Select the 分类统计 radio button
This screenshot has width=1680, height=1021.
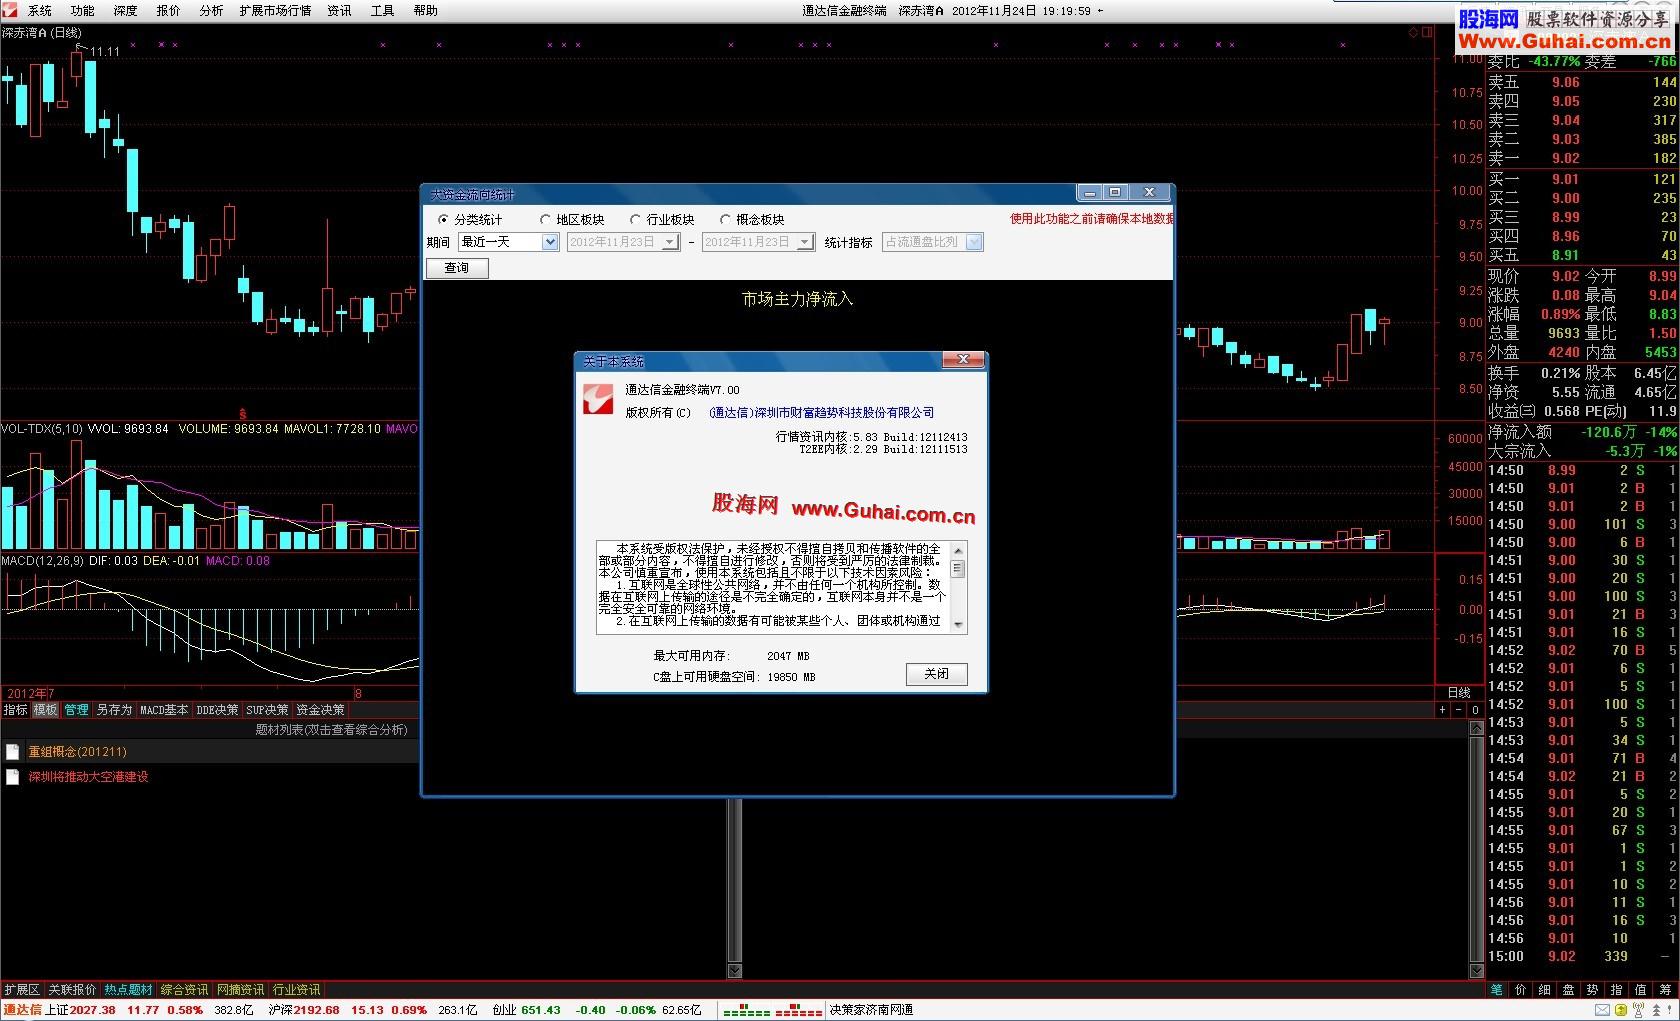coord(443,219)
